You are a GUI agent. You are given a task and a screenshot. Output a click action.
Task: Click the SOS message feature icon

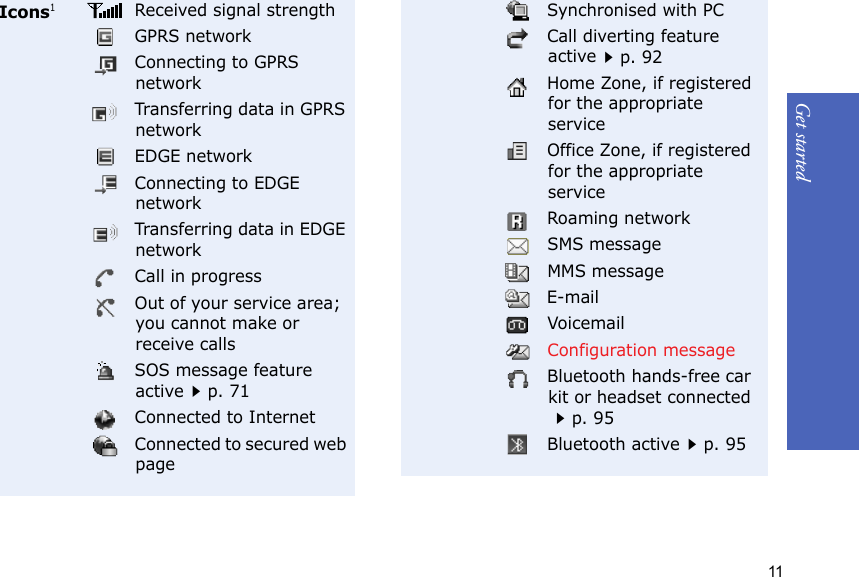105,372
